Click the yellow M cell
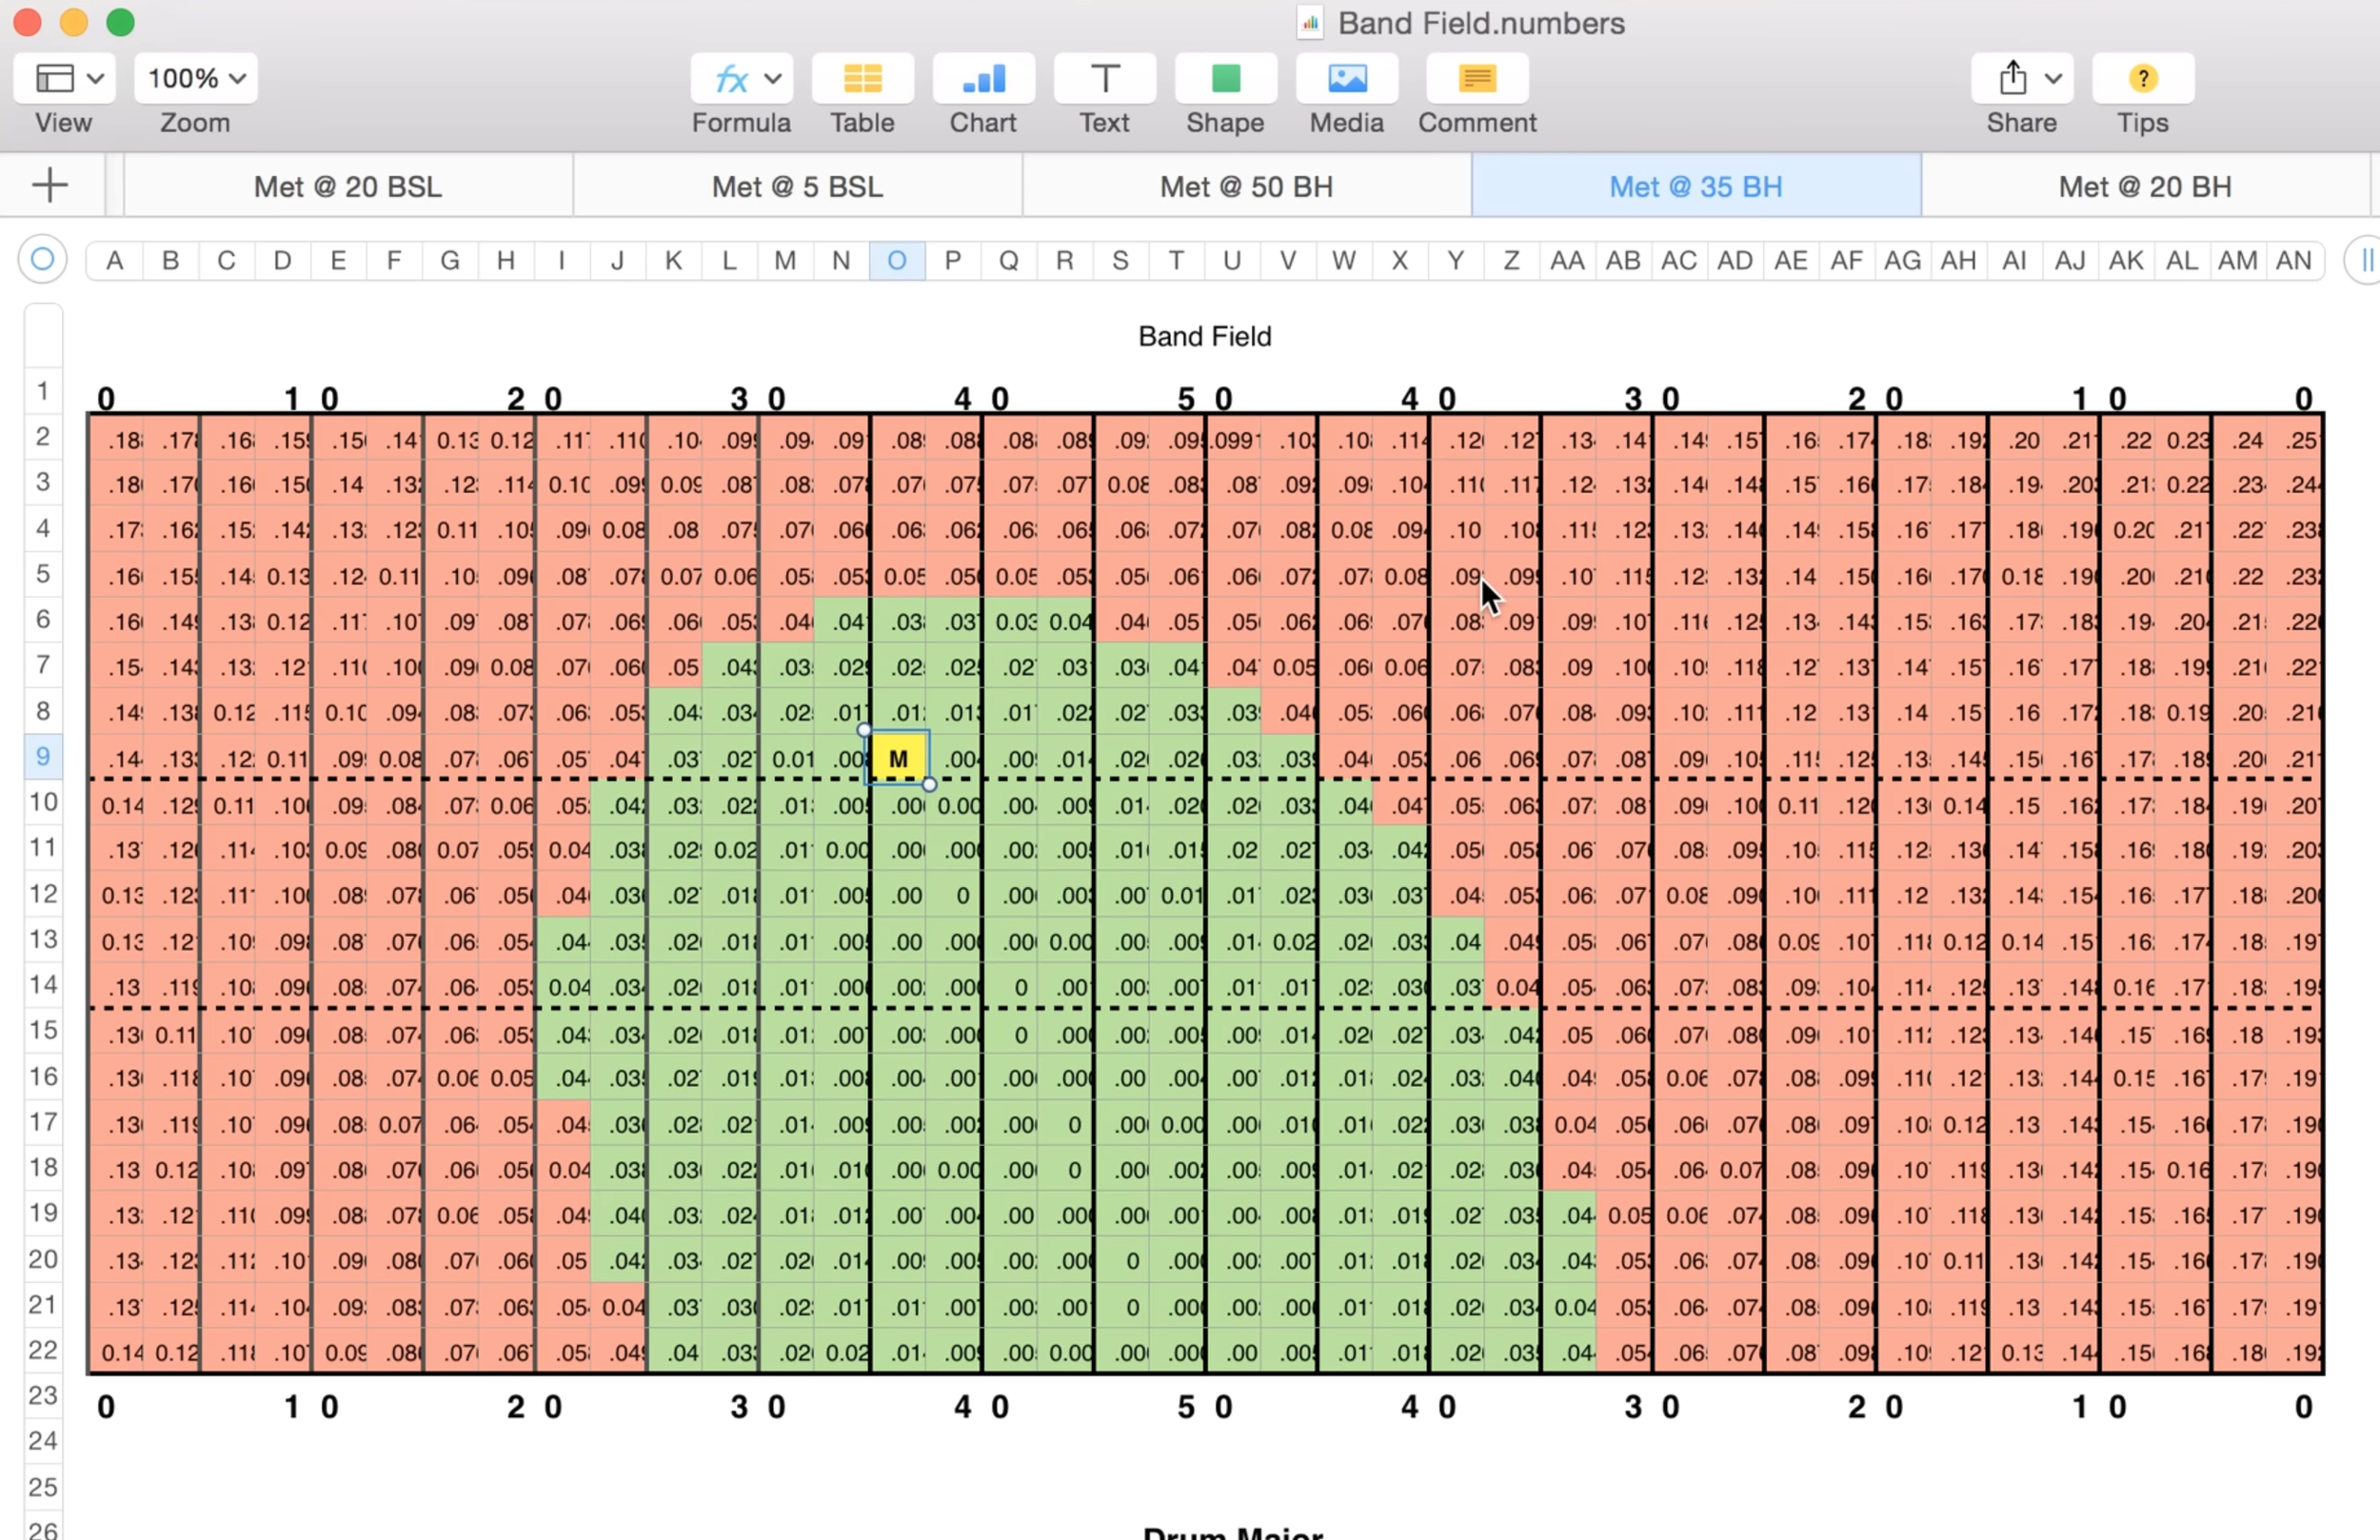 click(898, 759)
